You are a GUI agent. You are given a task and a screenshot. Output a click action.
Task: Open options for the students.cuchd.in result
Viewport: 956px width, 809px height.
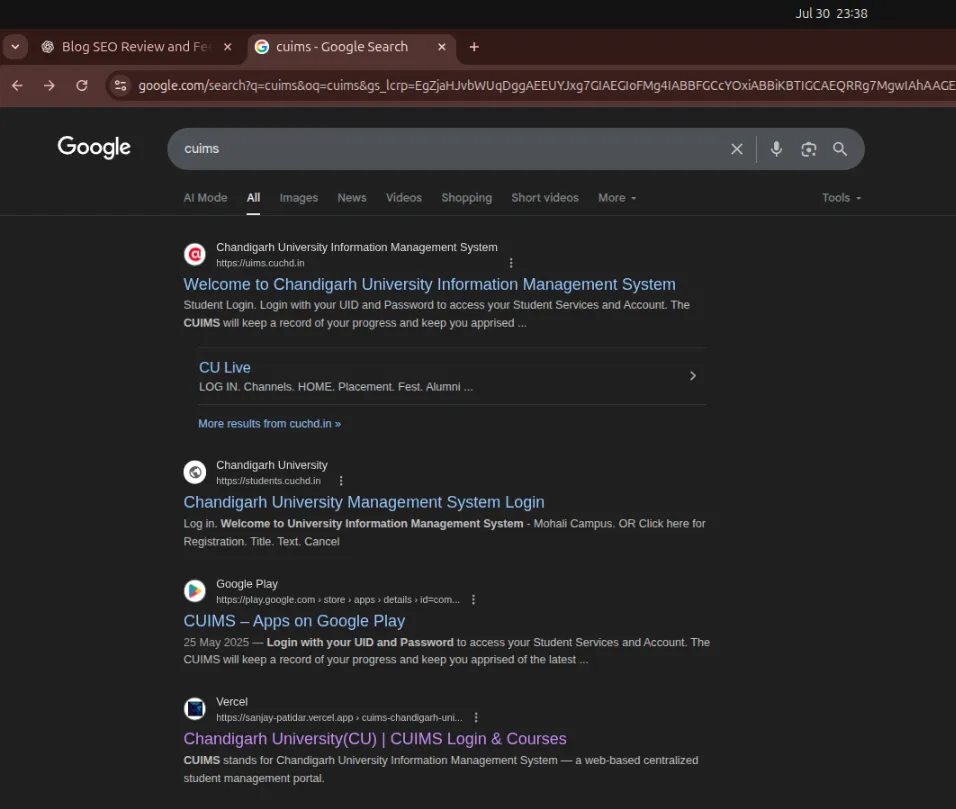[x=341, y=480]
